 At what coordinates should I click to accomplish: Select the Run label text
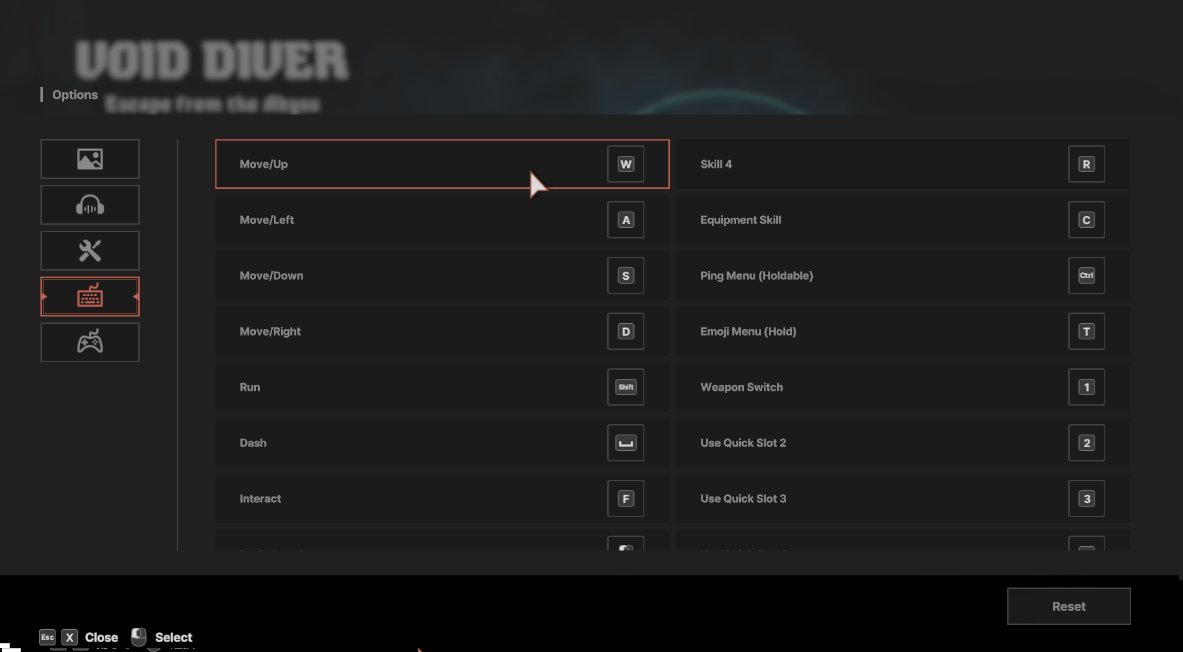250,387
